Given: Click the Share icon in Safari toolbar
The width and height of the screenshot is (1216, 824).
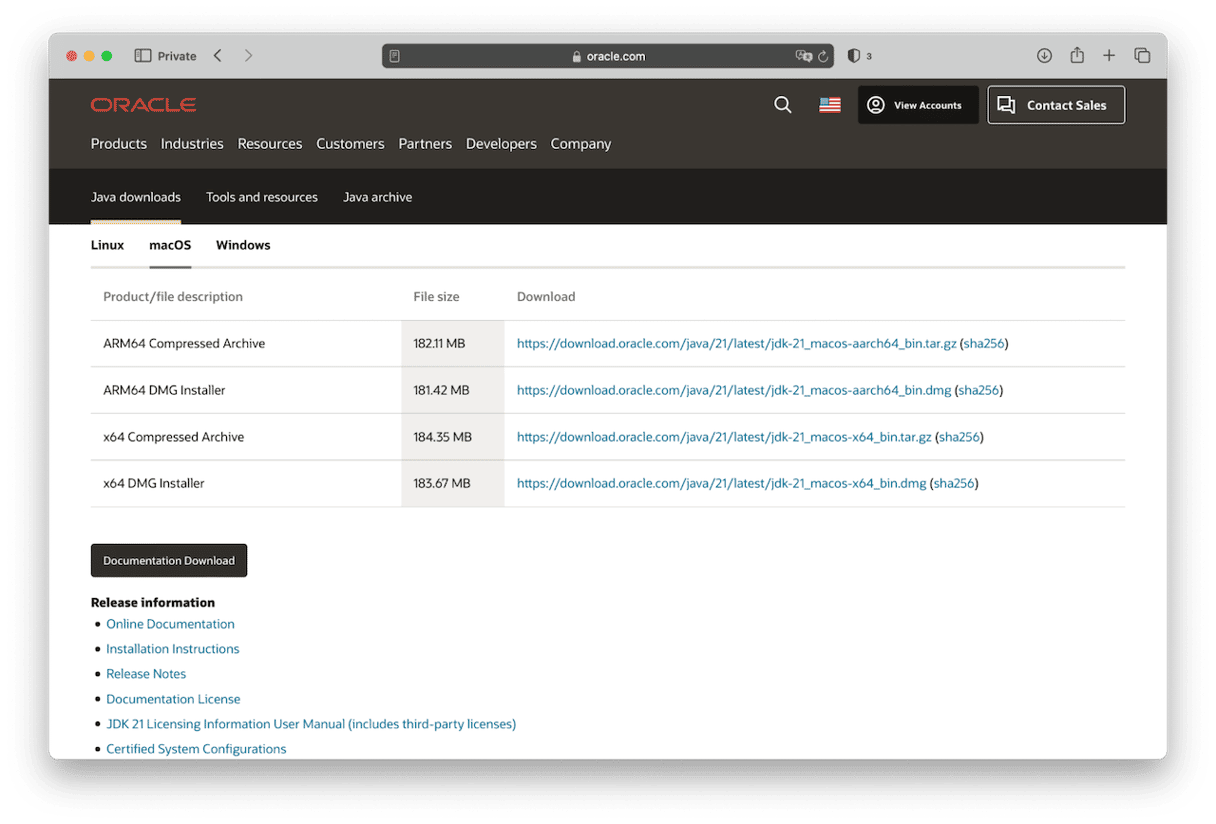Looking at the screenshot, I should tap(1077, 56).
